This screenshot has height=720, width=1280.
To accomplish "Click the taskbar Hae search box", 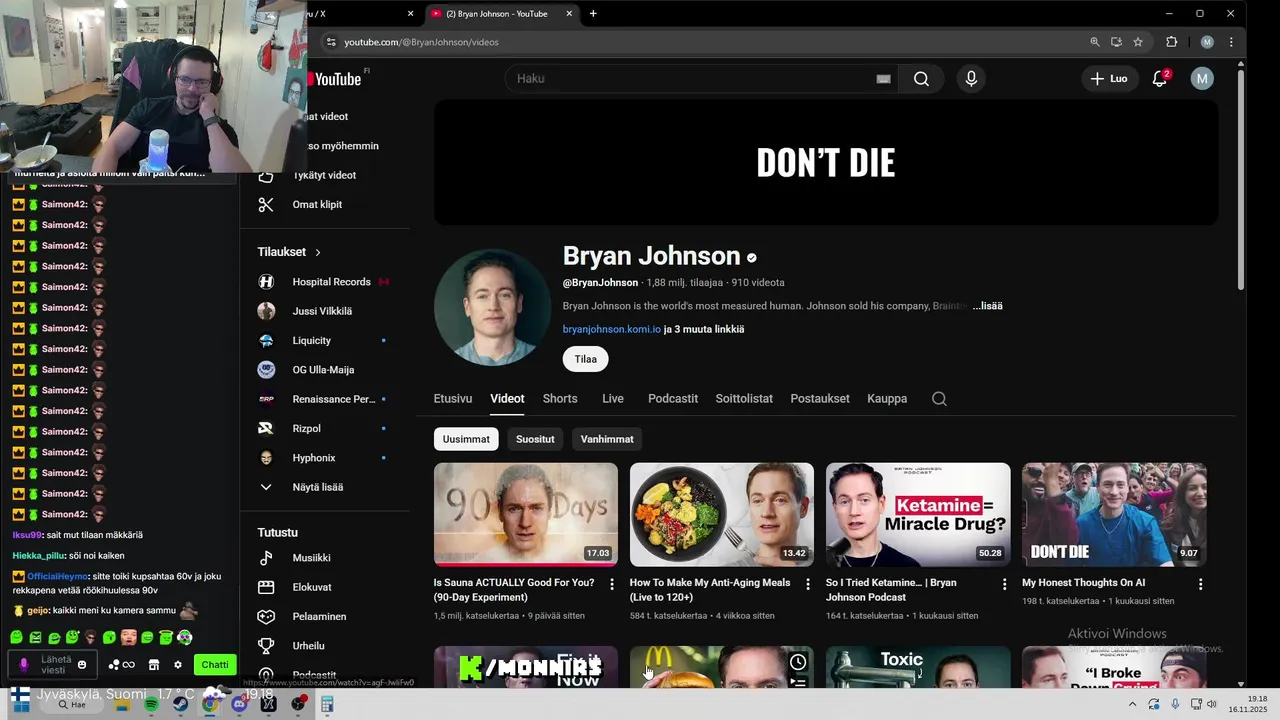I will 71,705.
